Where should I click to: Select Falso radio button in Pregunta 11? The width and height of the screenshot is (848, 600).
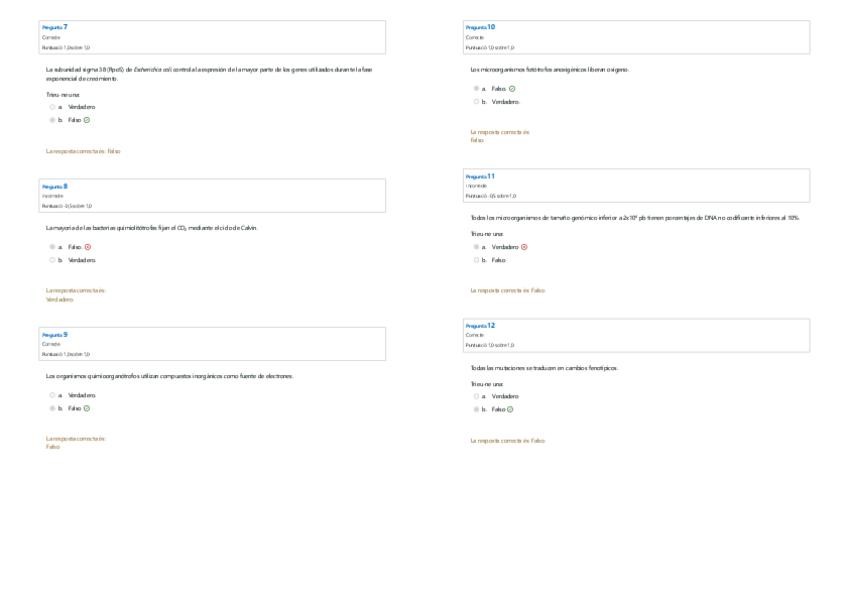[476, 260]
